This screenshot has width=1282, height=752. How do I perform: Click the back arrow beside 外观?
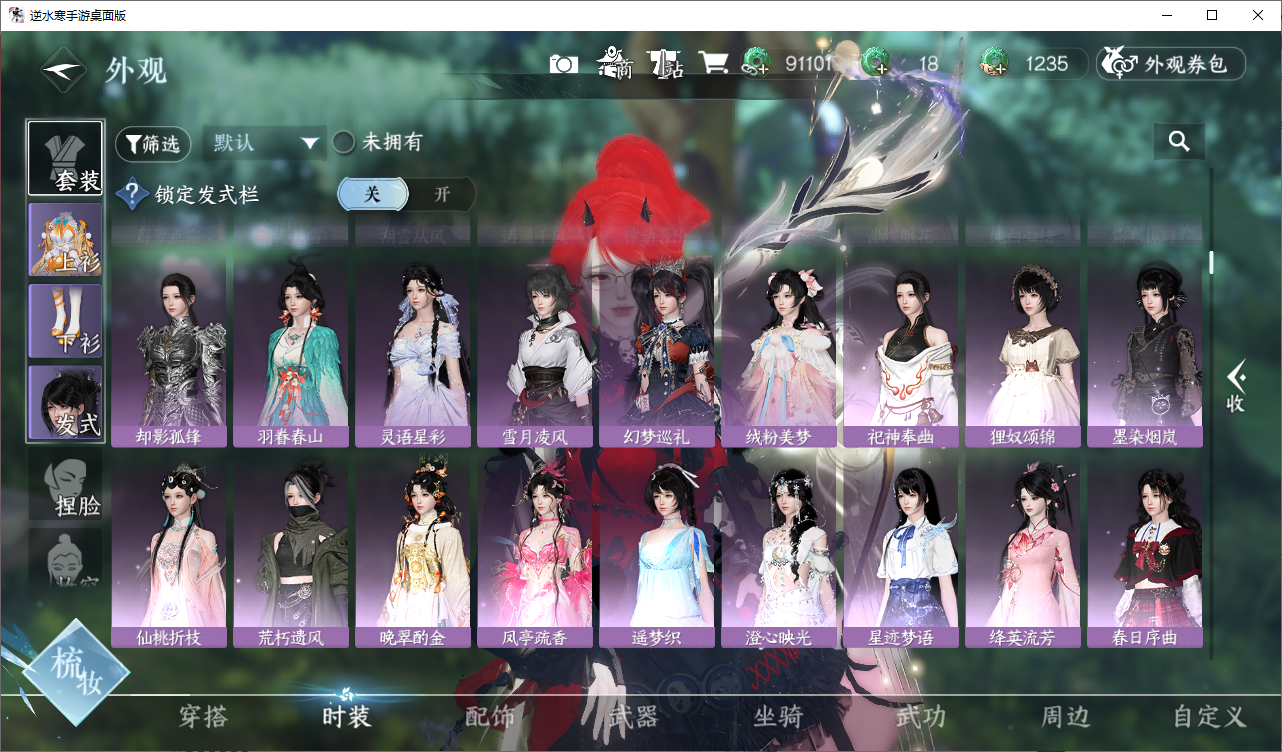pyautogui.click(x=65, y=70)
